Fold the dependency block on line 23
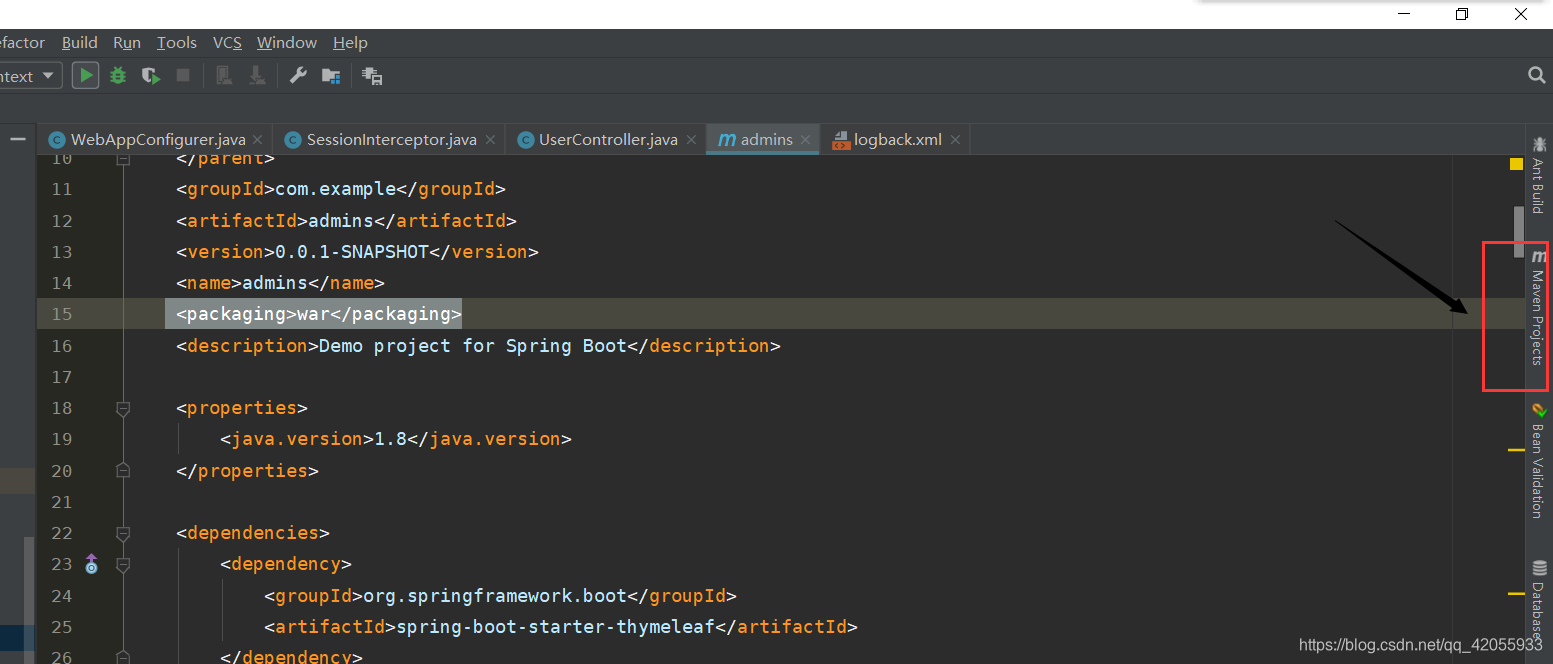 [x=123, y=565]
